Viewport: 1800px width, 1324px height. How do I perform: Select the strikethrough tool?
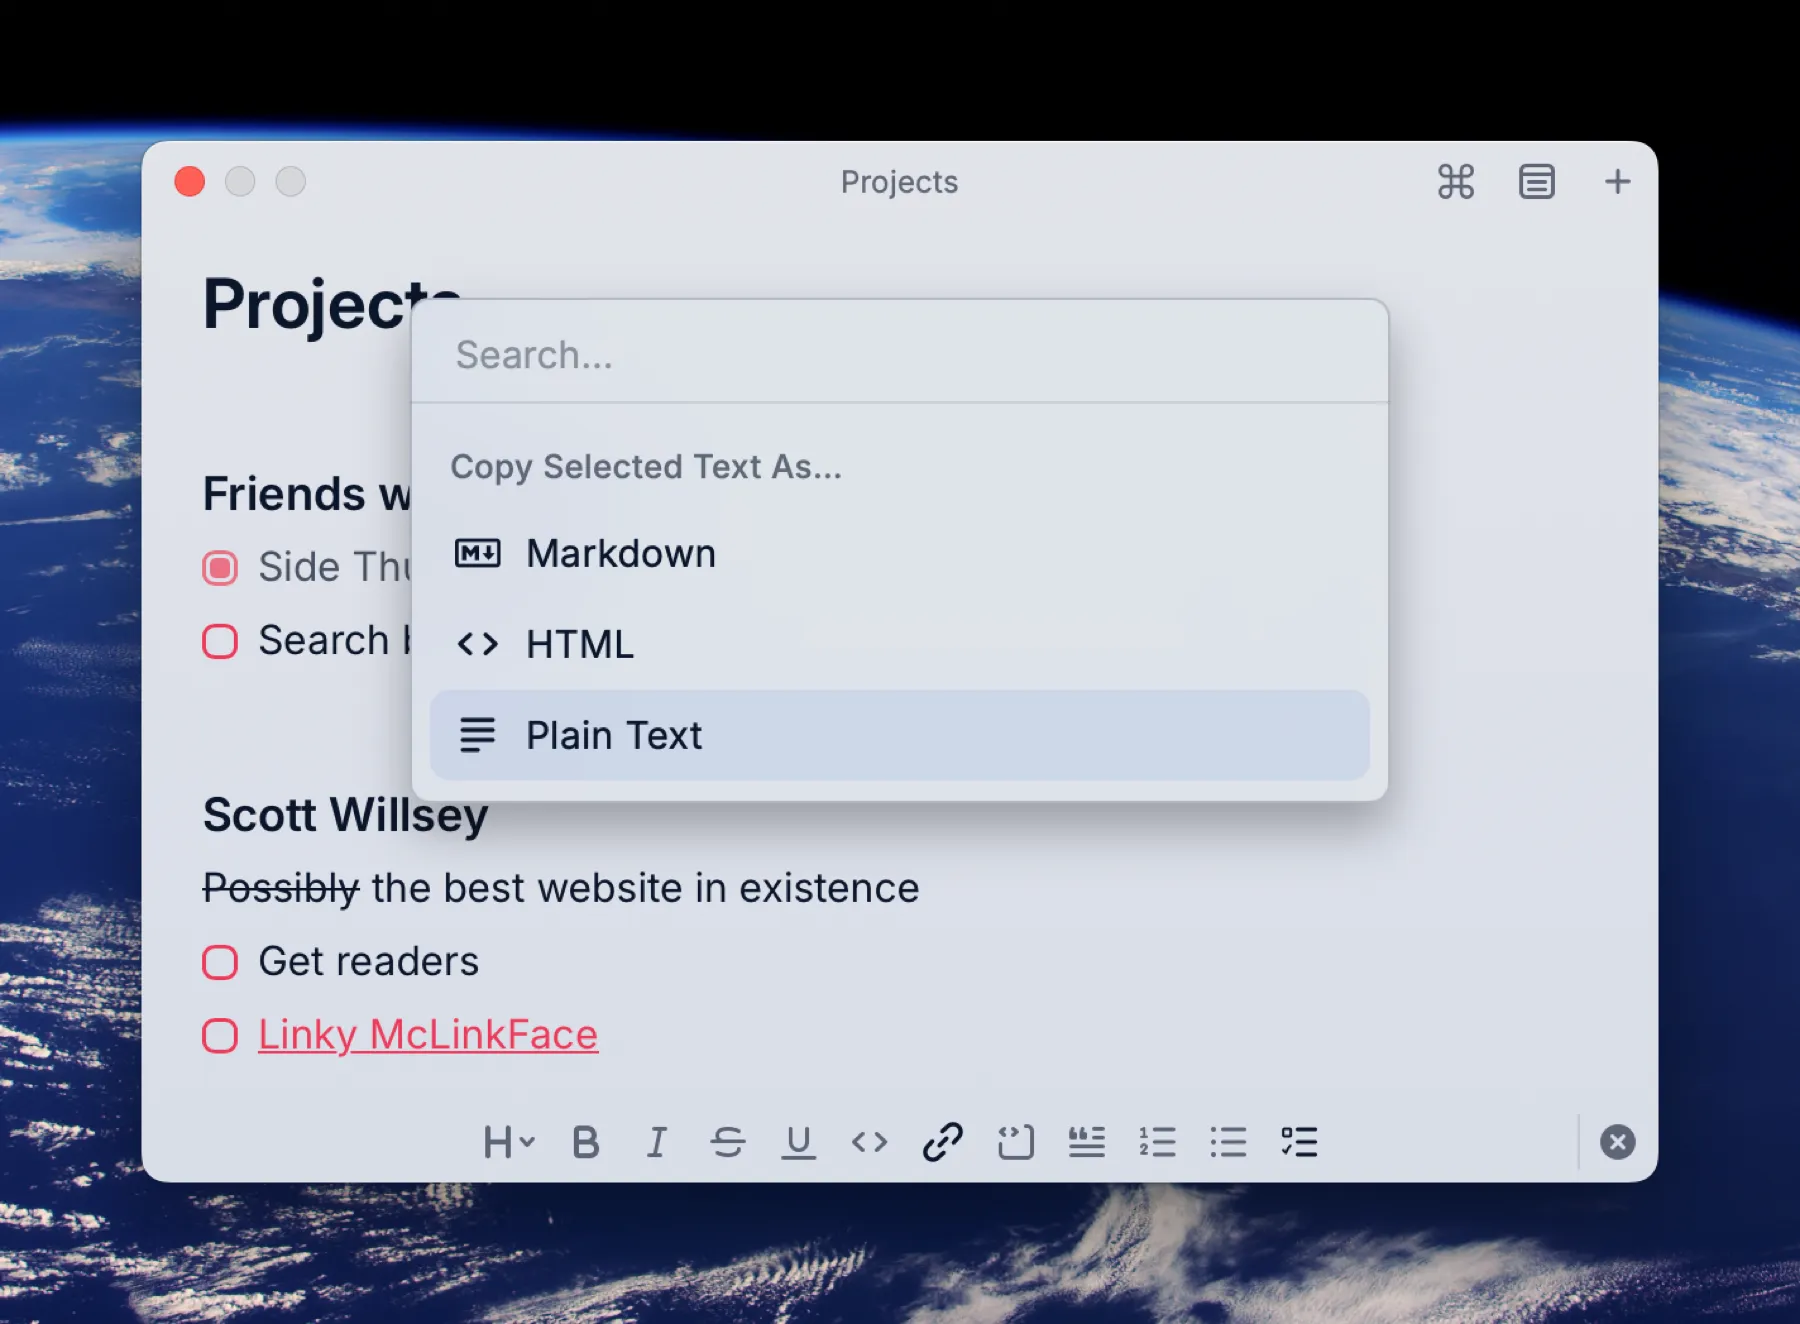pyautogui.click(x=728, y=1141)
